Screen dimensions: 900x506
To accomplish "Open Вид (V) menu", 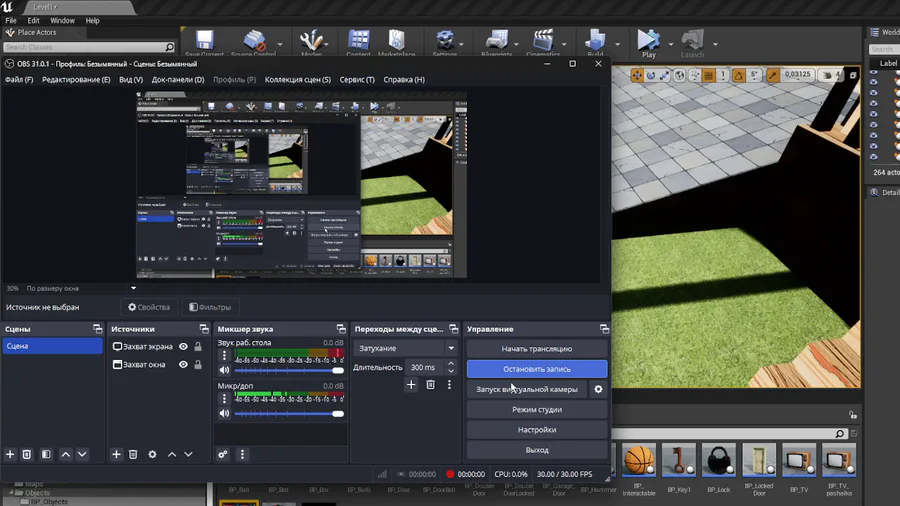I will [131, 80].
